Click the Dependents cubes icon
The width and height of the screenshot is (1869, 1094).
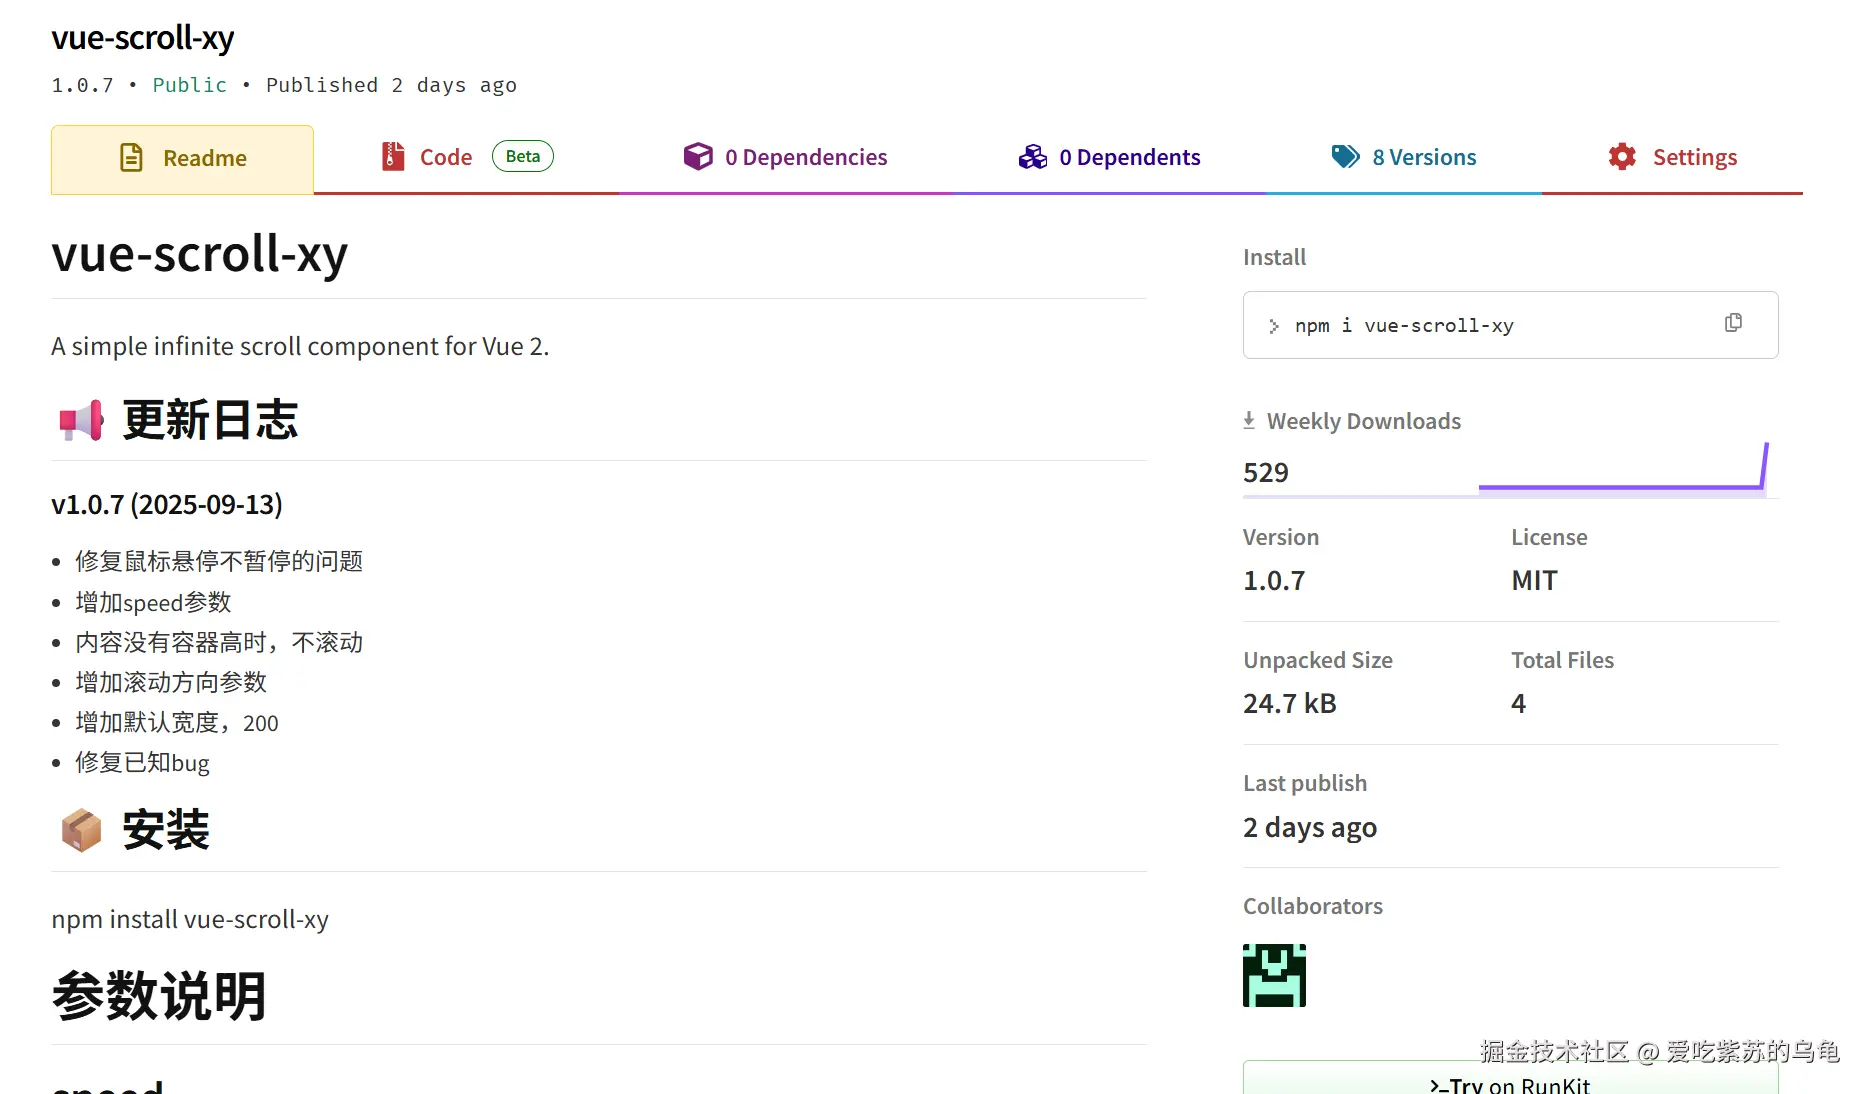pyautogui.click(x=1033, y=157)
